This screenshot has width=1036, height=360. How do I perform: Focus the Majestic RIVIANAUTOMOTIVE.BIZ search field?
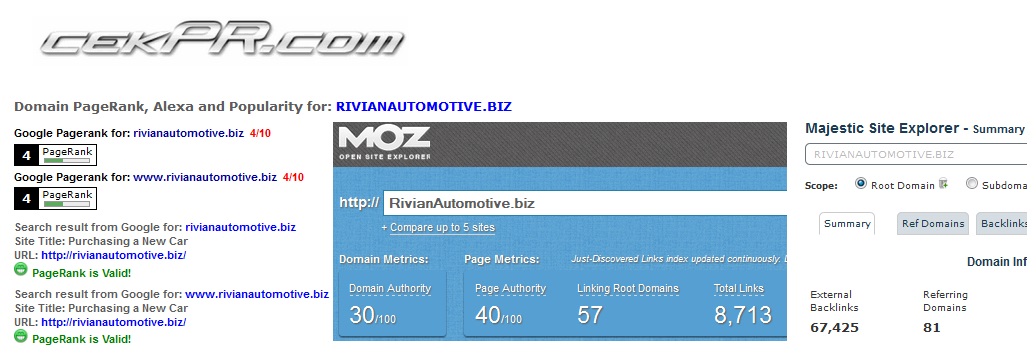click(x=915, y=155)
